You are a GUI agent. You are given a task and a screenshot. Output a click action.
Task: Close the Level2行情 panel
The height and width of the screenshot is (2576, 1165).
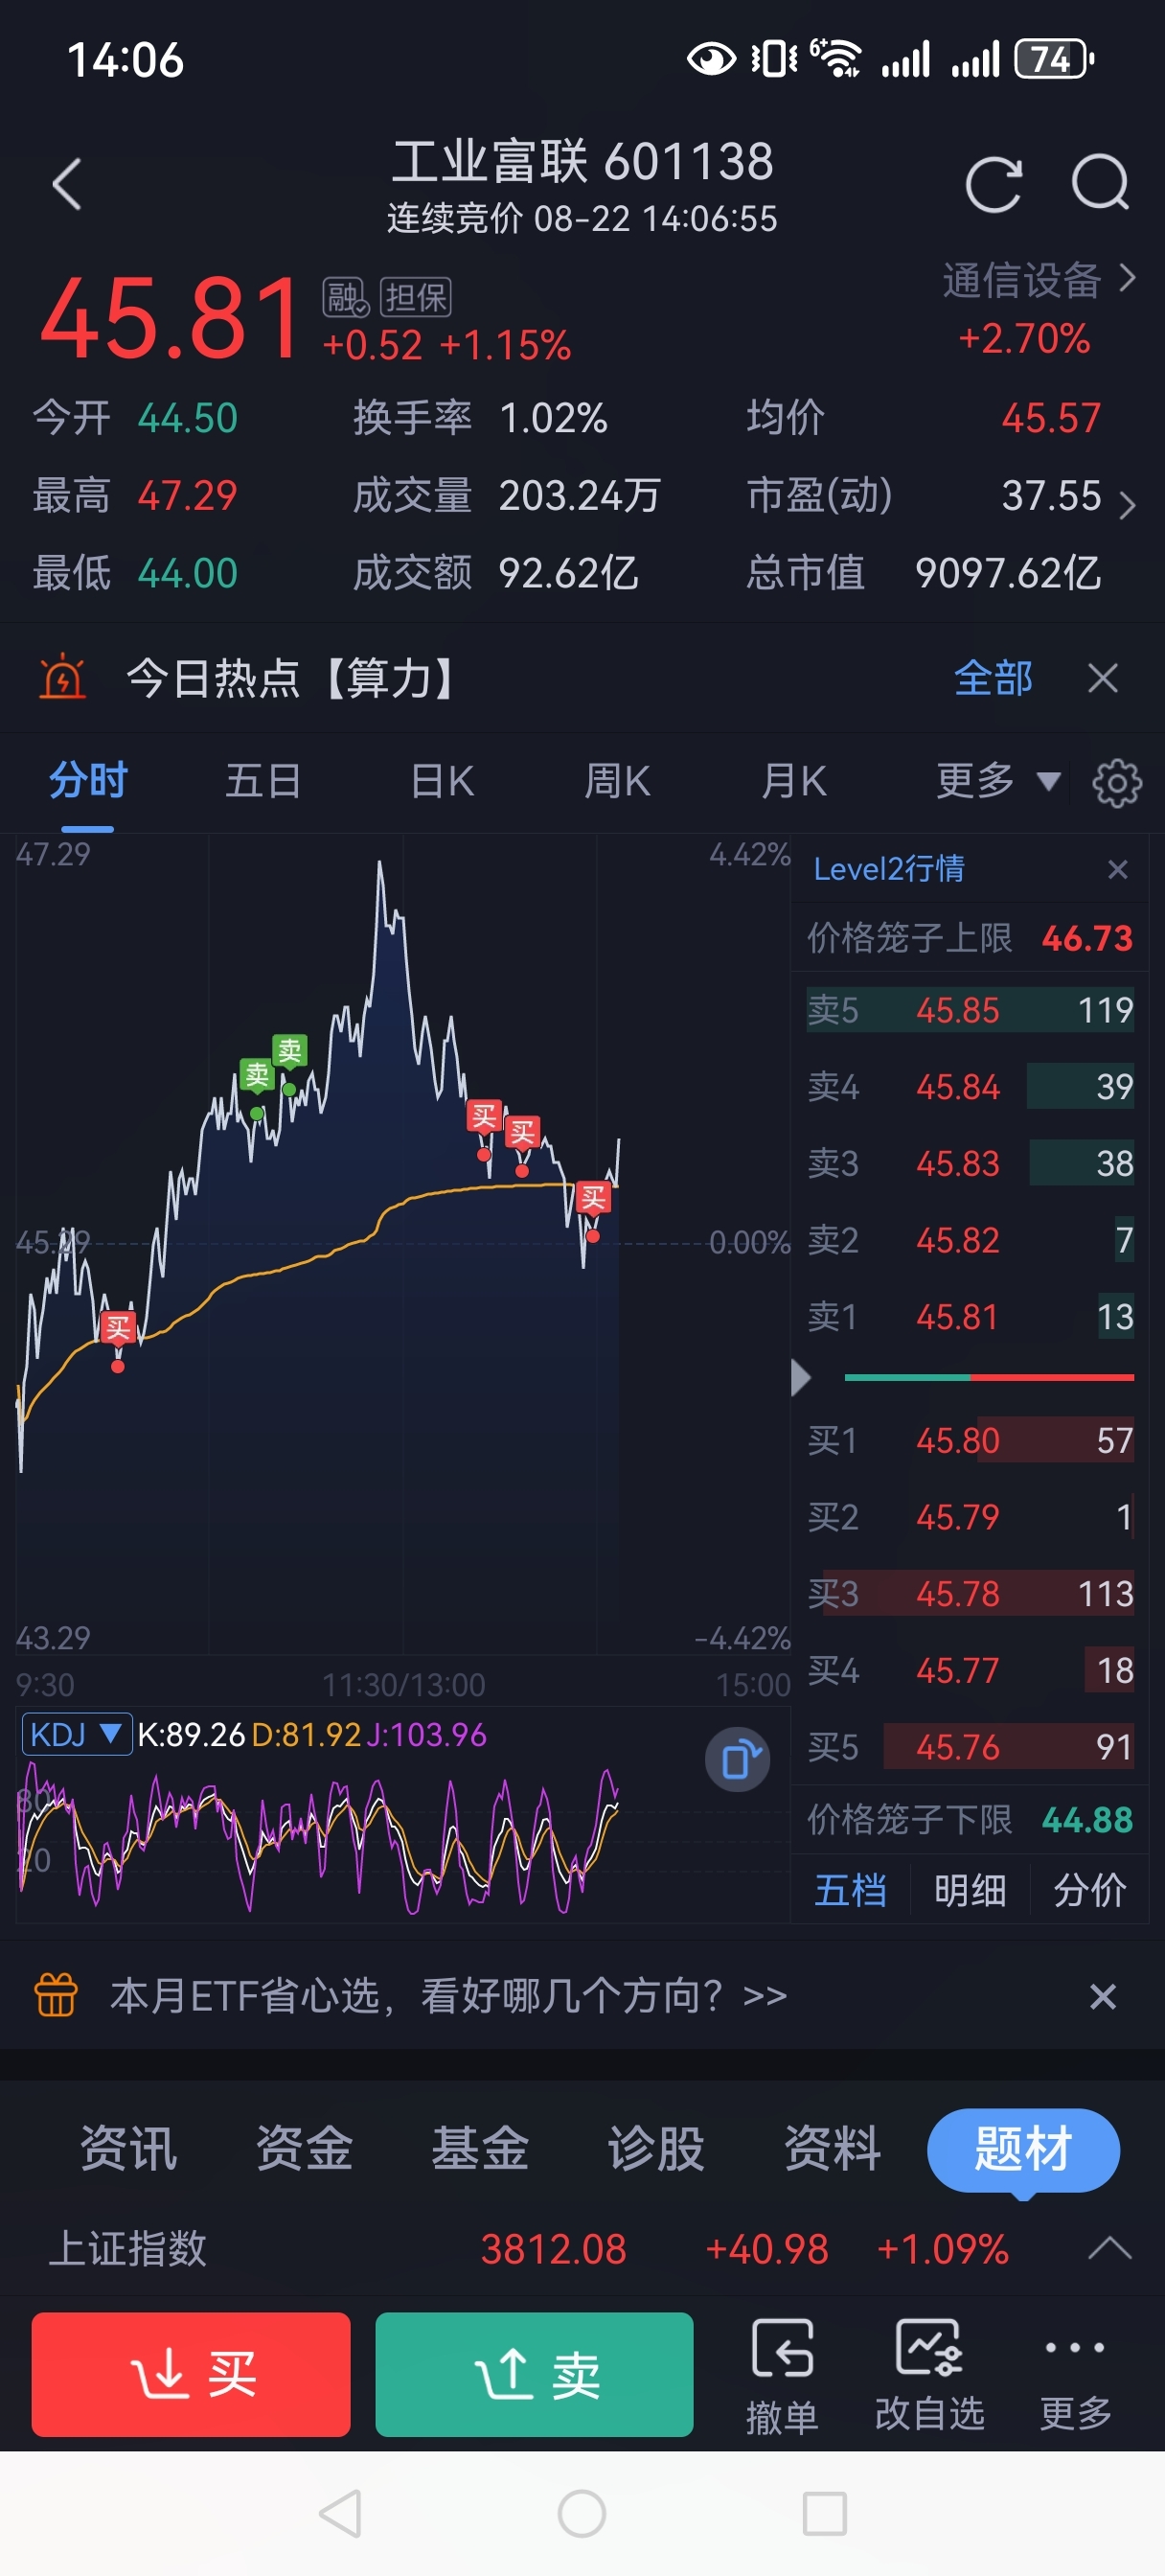click(1118, 869)
